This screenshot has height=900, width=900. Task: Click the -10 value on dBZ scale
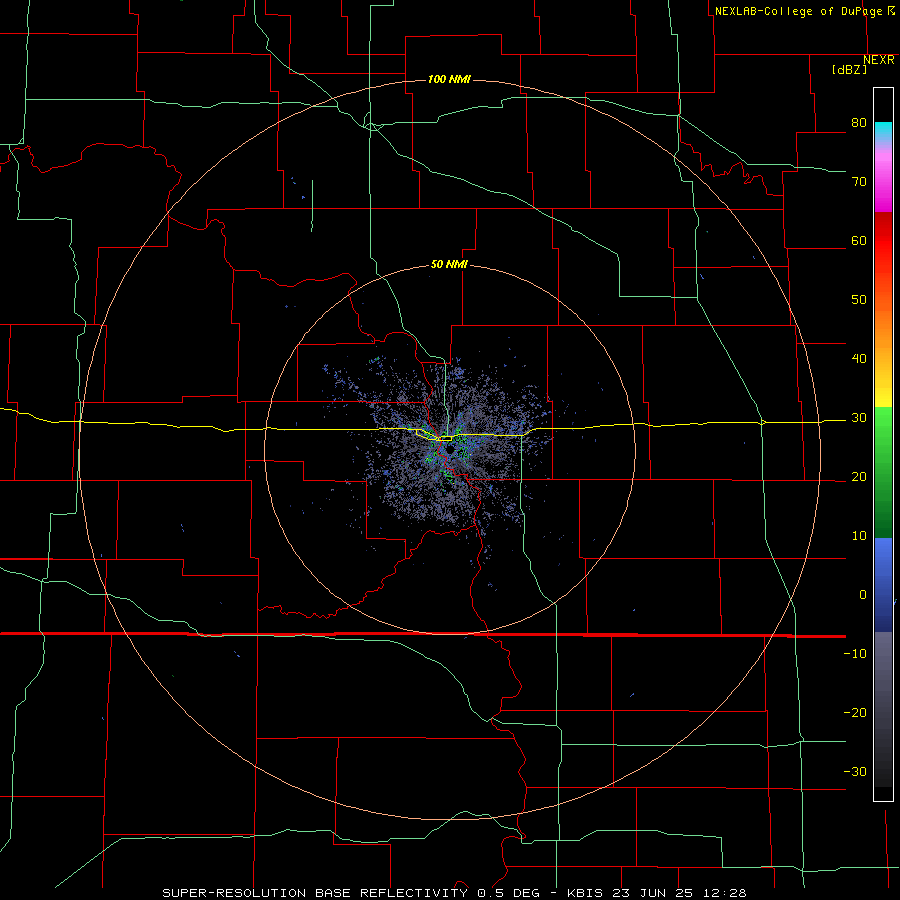point(855,654)
